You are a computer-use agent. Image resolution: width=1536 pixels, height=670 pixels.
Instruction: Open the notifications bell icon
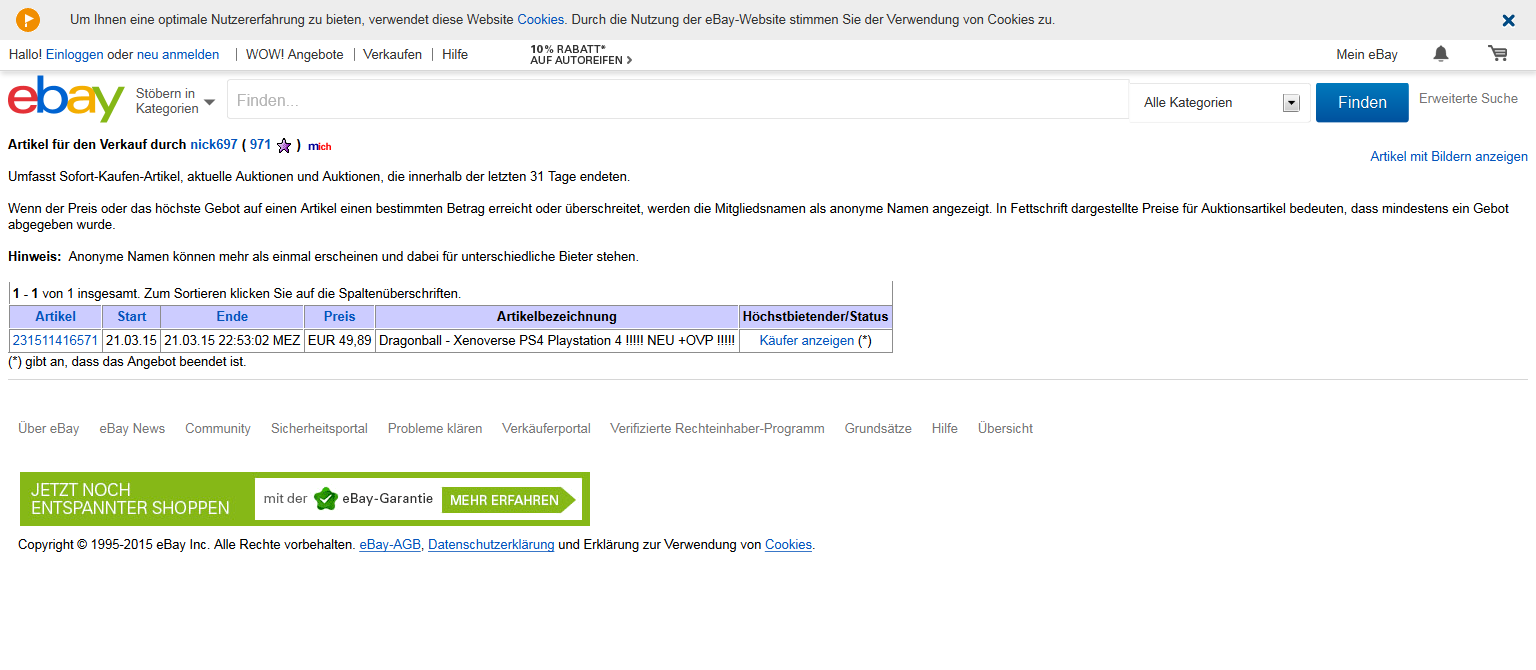click(1440, 54)
